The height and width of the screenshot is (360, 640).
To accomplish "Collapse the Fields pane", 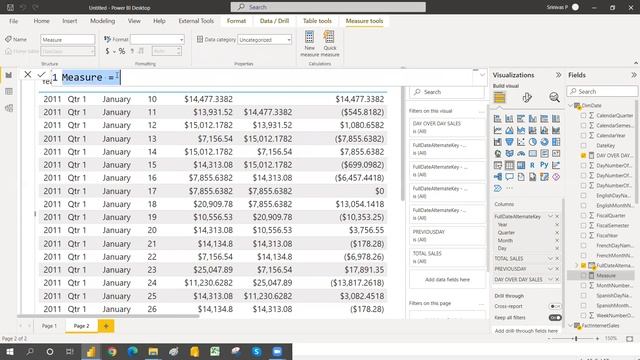I will pos(633,75).
